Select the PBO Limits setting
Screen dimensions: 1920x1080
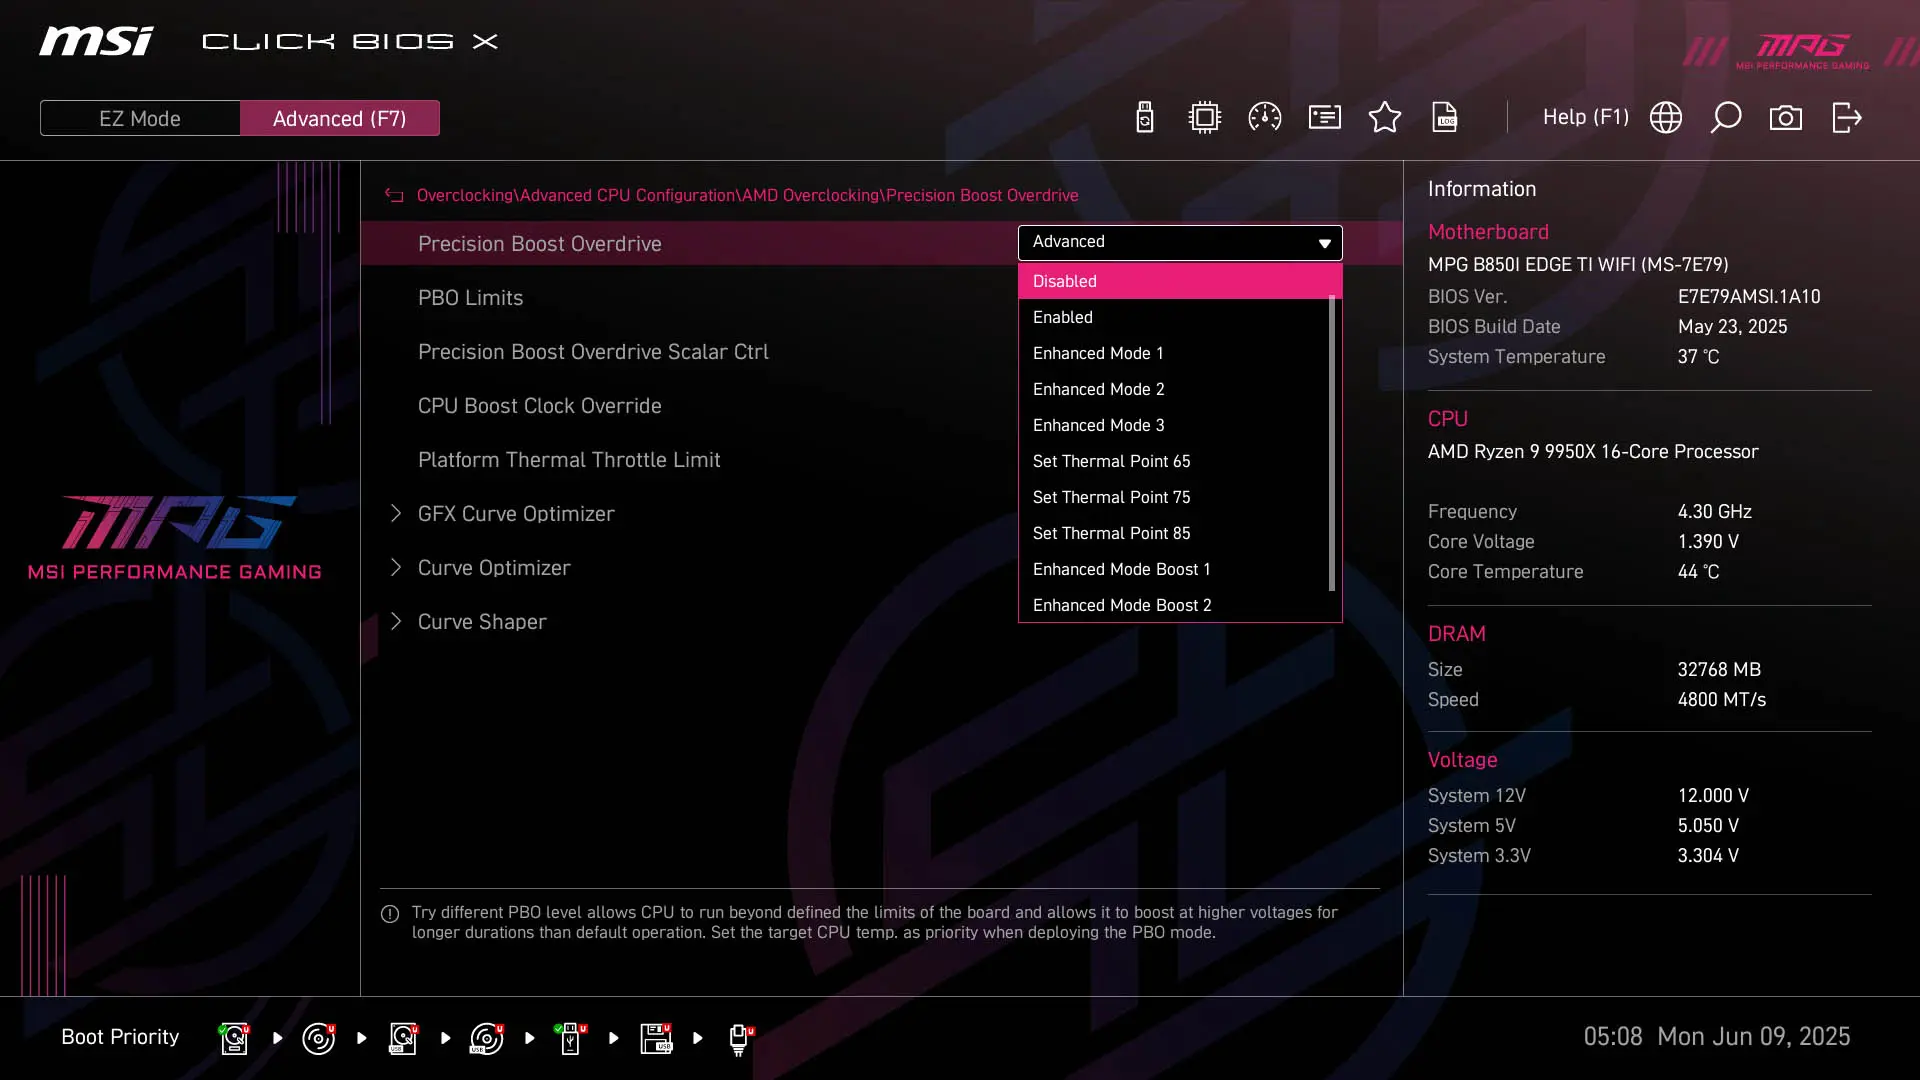(471, 298)
